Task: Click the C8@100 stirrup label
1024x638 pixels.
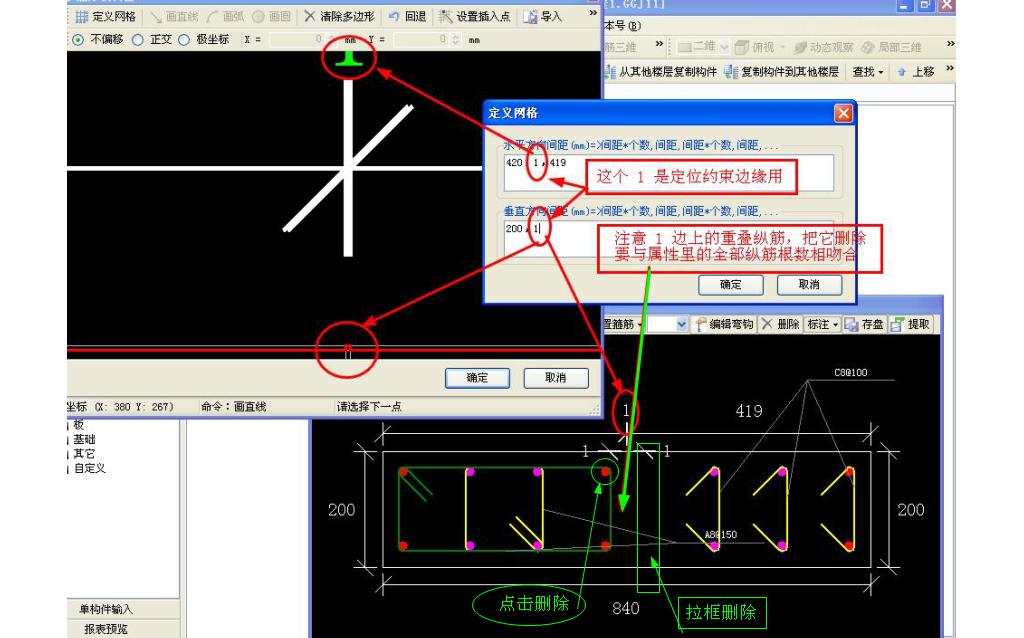Action: [851, 373]
